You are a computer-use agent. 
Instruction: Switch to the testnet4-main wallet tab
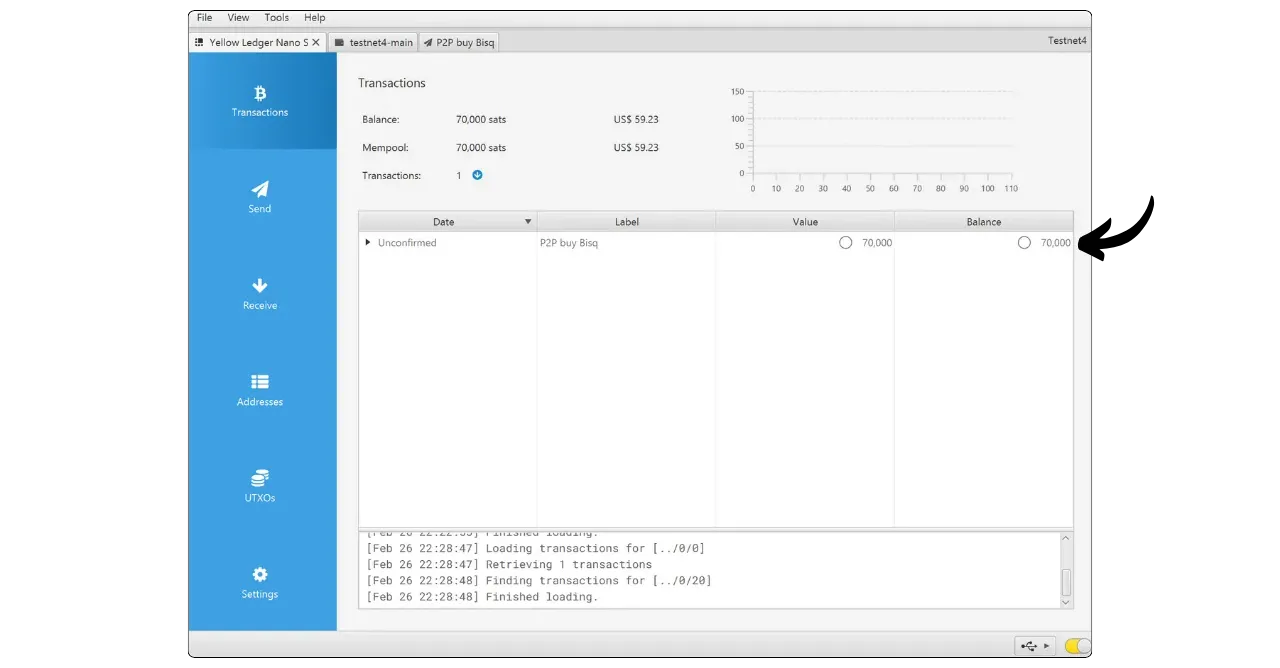pos(373,43)
